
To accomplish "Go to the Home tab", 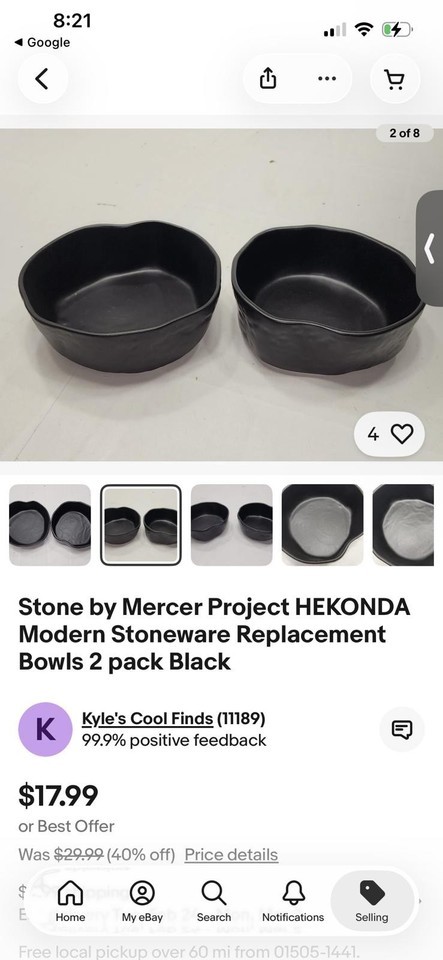I will [70, 901].
